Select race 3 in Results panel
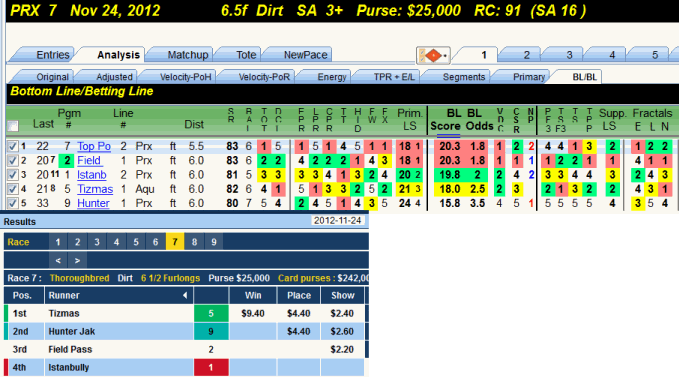Viewport: 679px width, 378px height. click(x=97, y=242)
